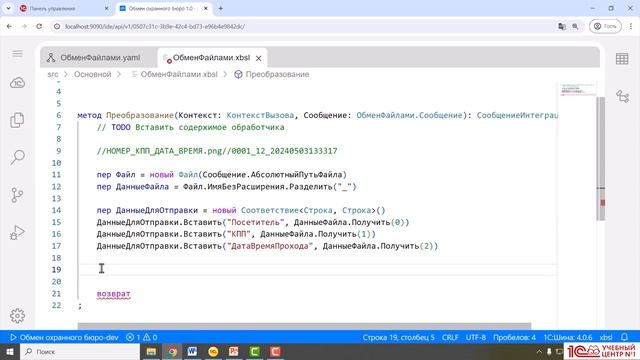The image size is (640, 360).
Task: Click the code minimap preview
Action: click(578, 89)
